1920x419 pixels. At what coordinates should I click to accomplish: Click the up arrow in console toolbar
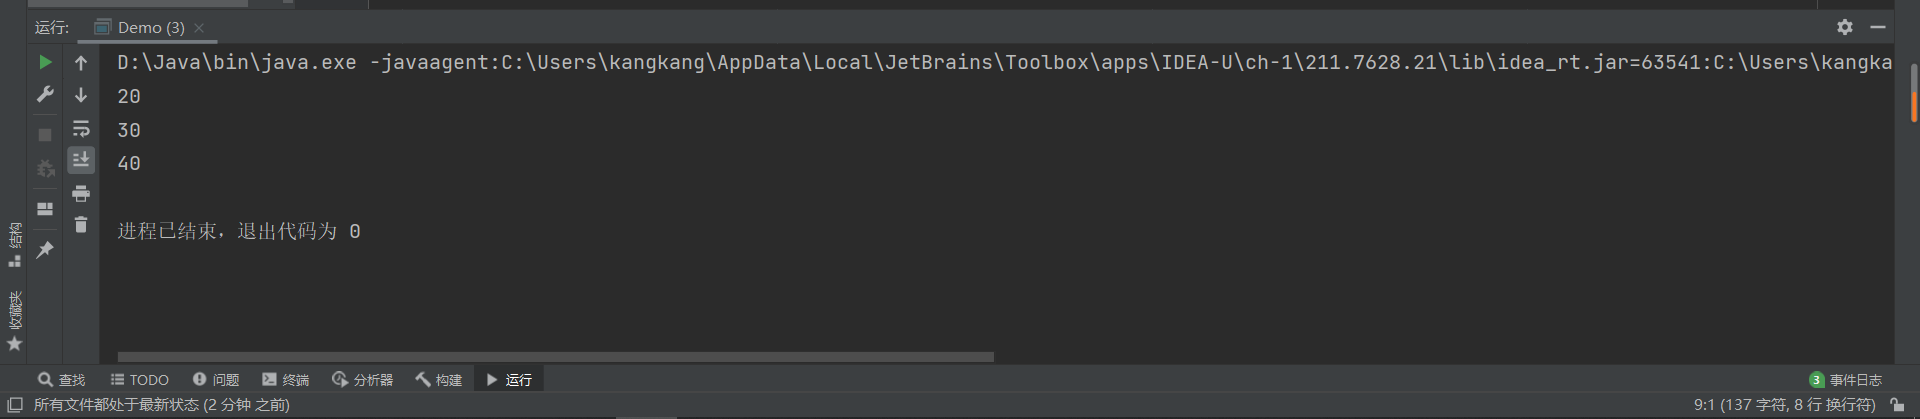(x=81, y=63)
